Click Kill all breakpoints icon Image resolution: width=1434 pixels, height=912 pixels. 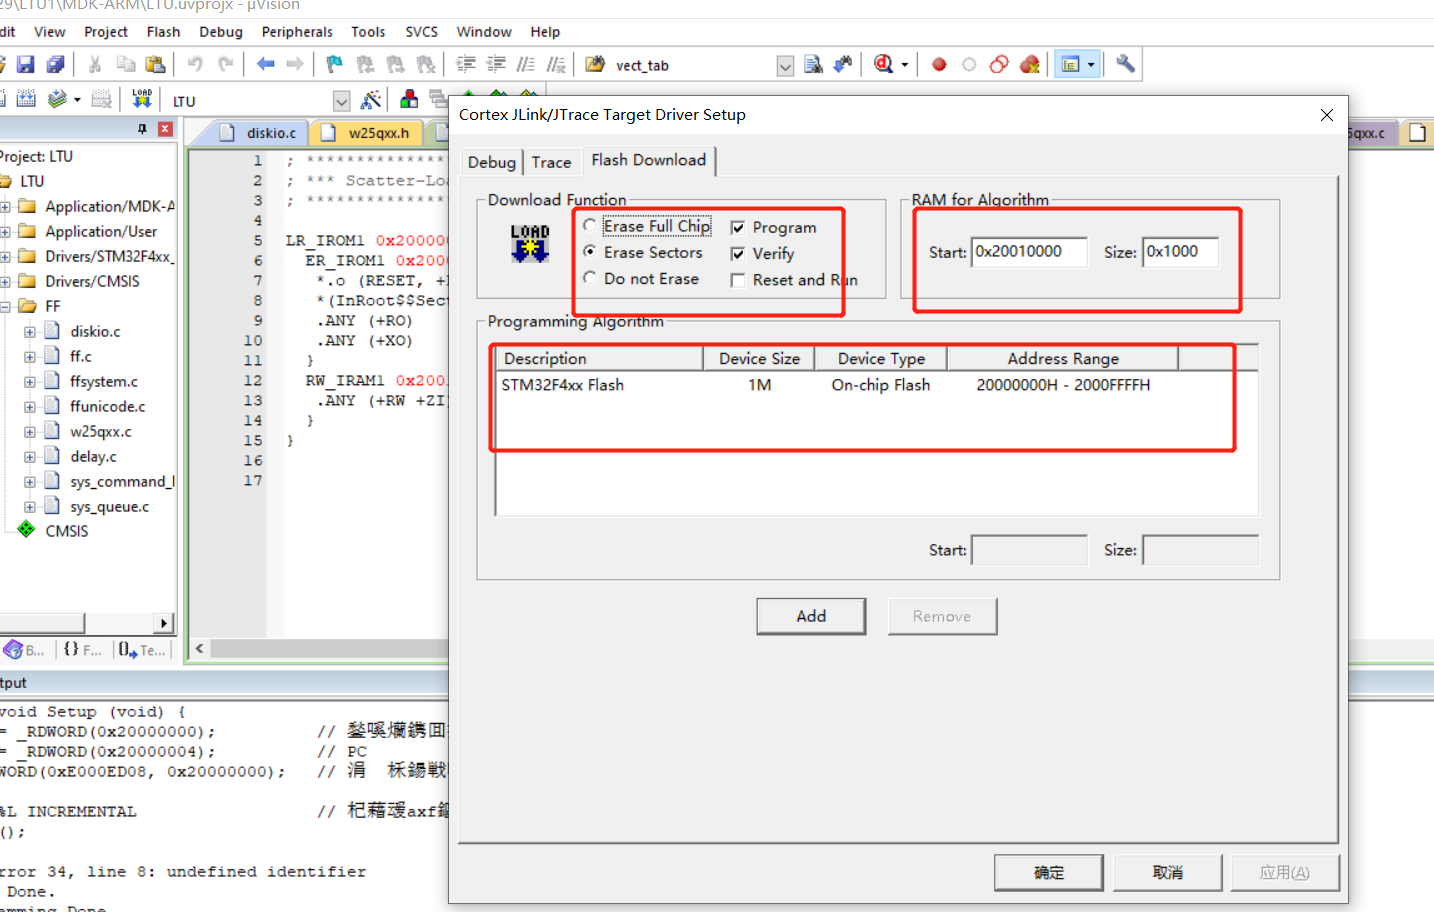1030,65
